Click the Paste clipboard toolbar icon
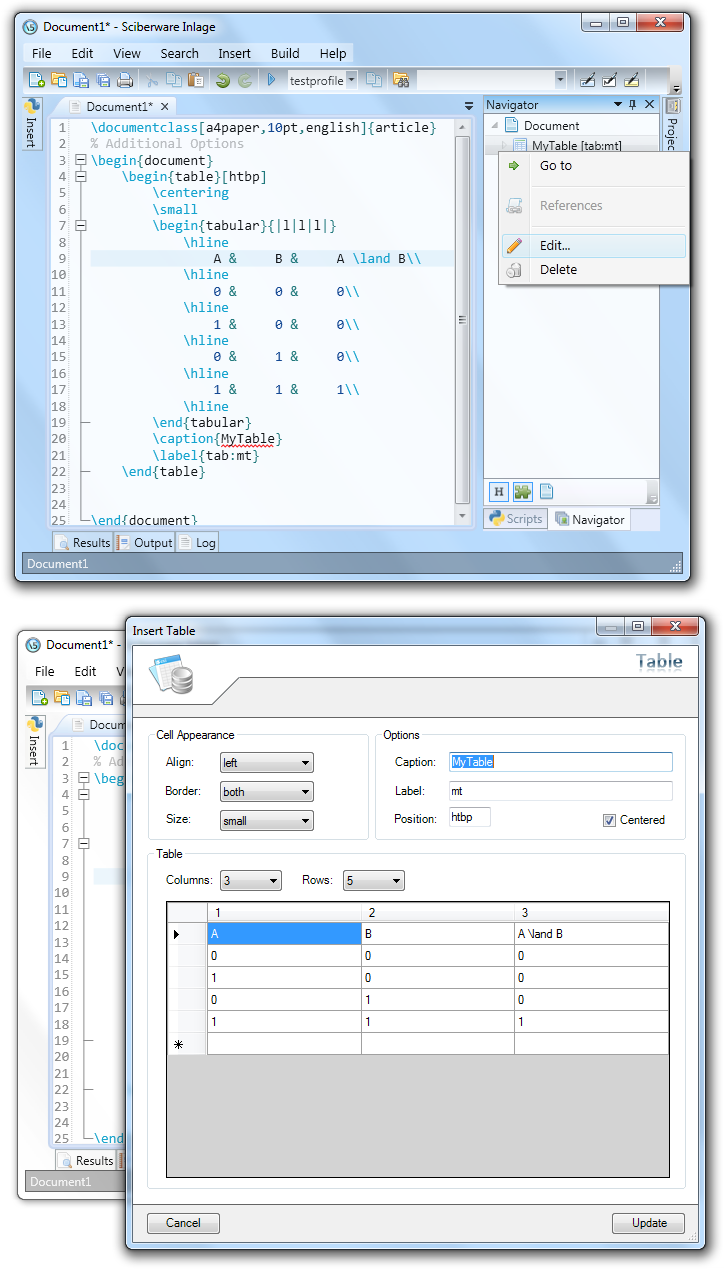This screenshot has height=1272, width=728. tap(196, 80)
